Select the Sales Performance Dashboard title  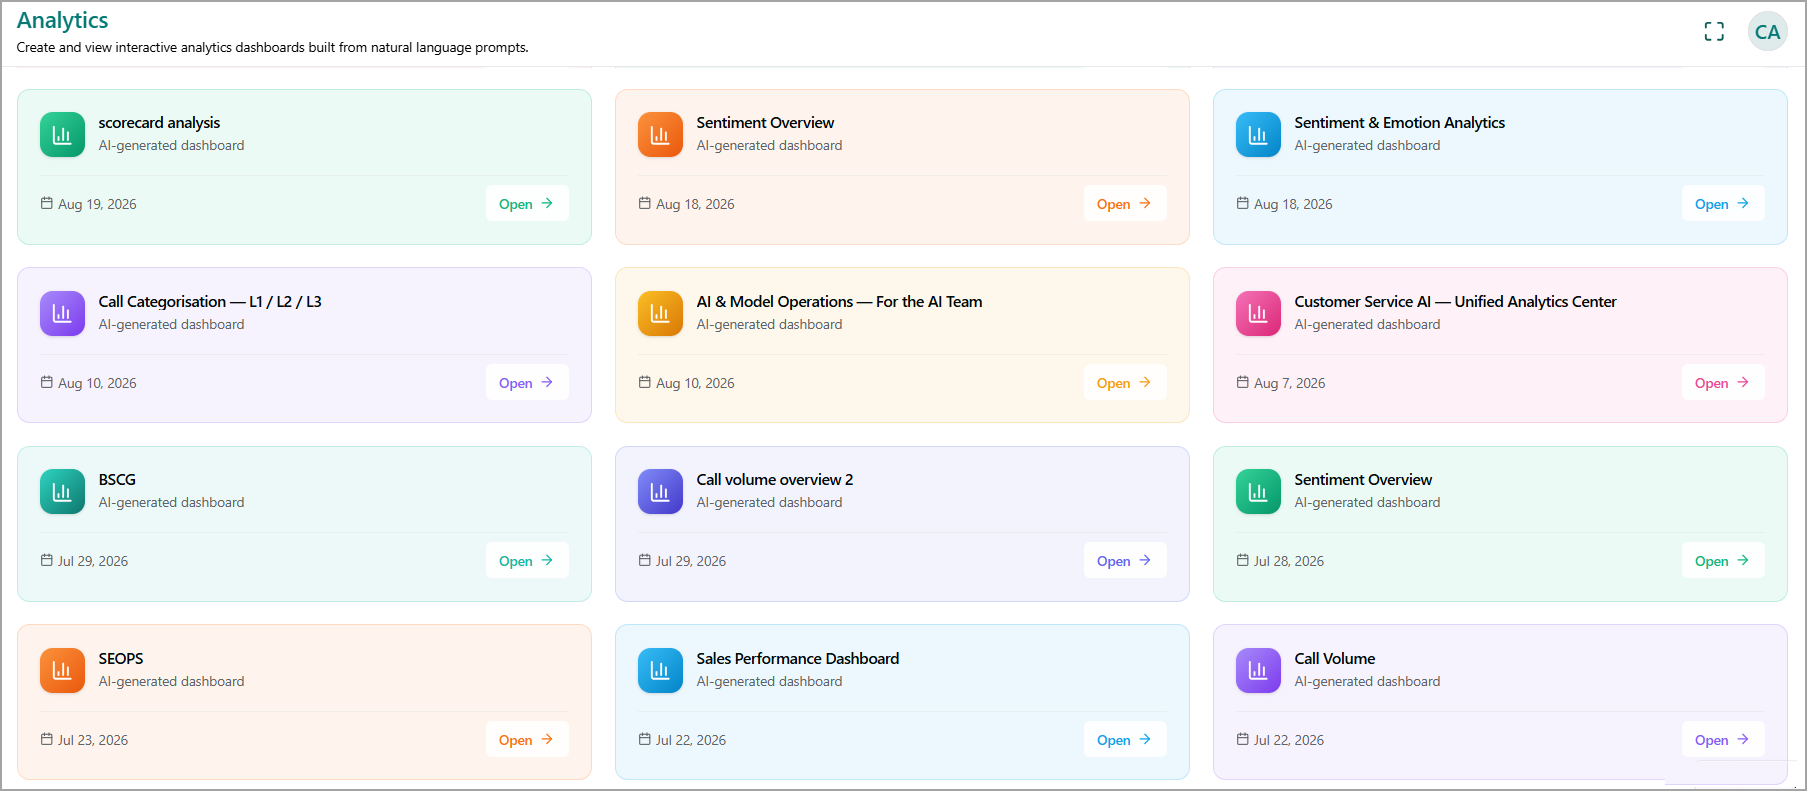(x=798, y=659)
